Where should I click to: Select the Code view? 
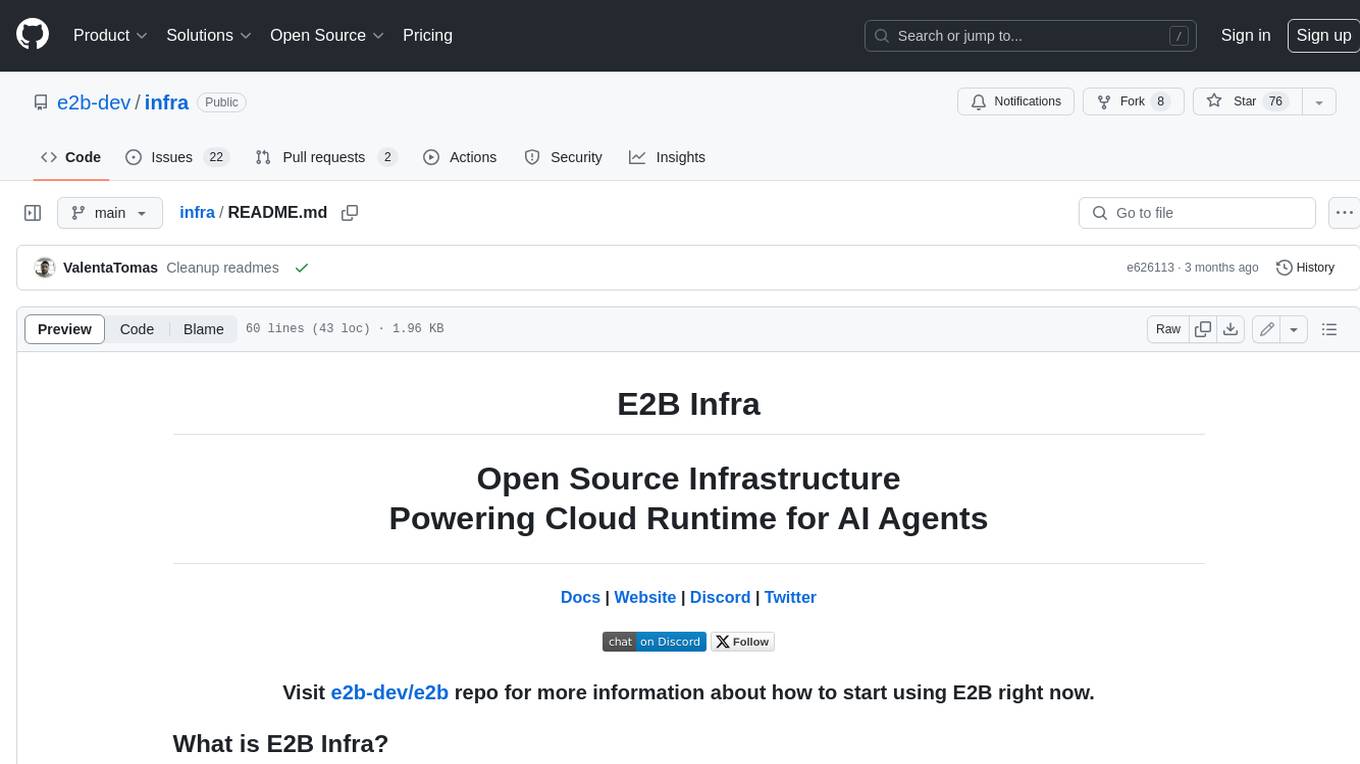(x=137, y=329)
